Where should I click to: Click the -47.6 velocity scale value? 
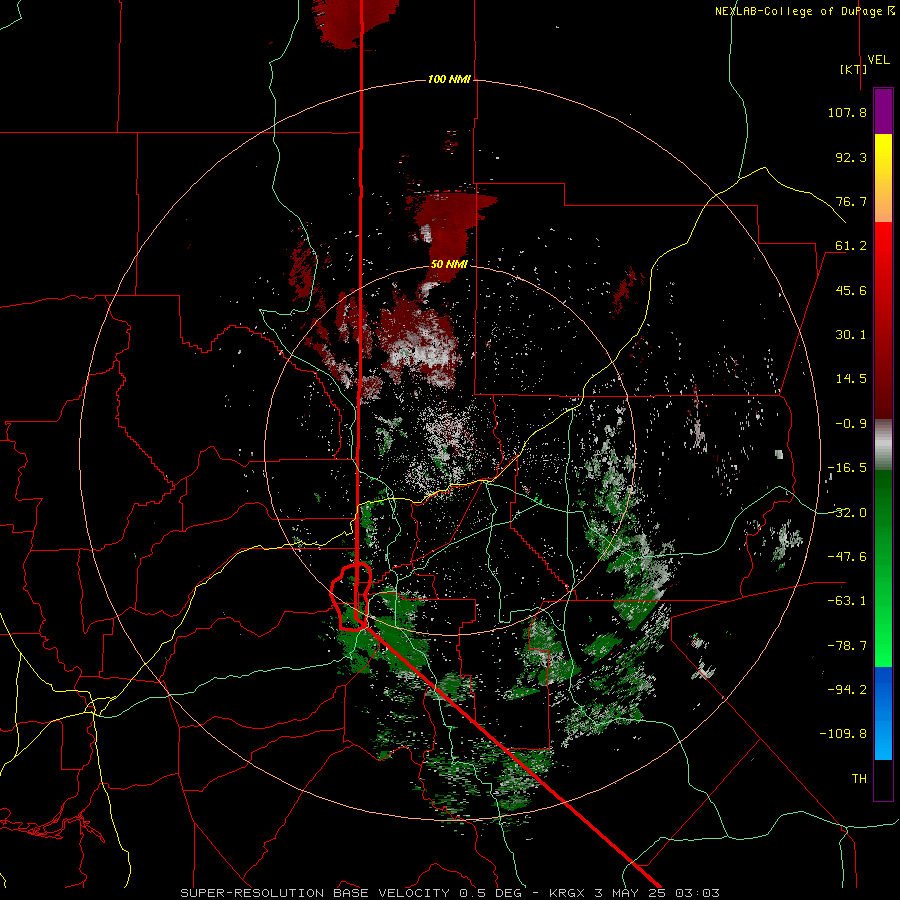pos(847,557)
